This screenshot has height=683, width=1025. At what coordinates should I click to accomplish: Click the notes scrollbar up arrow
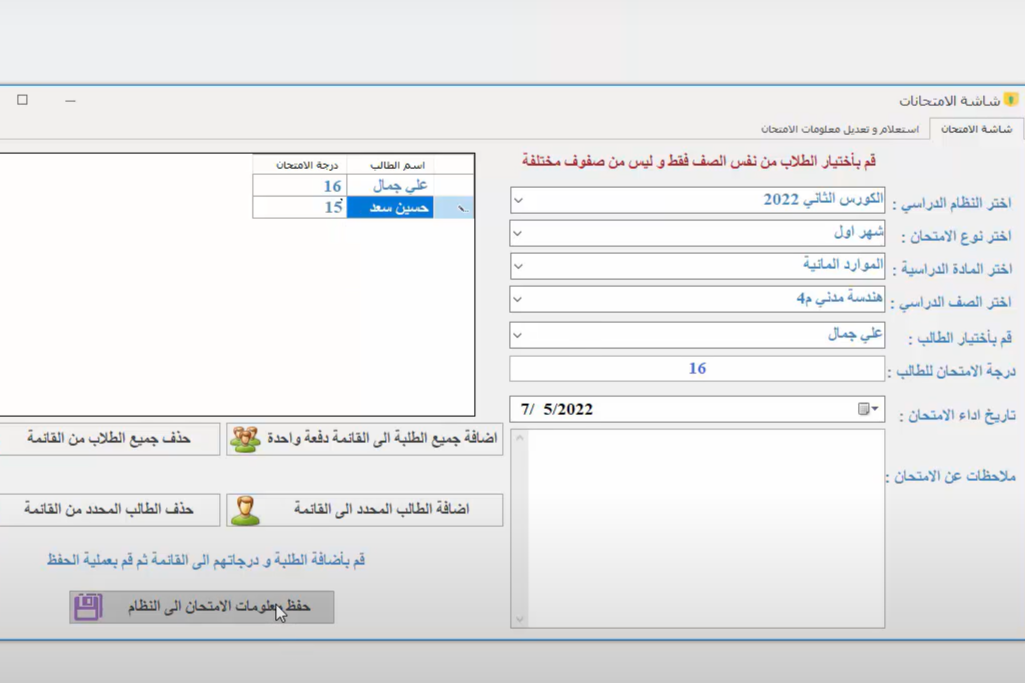(x=520, y=438)
